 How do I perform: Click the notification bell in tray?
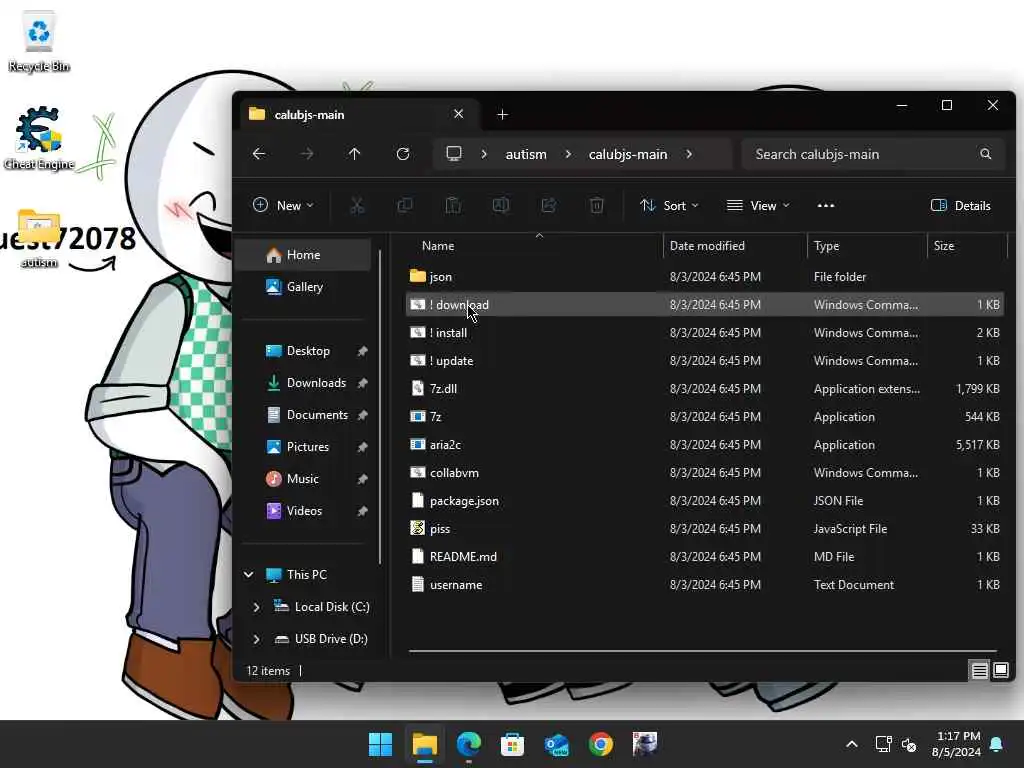(x=997, y=744)
